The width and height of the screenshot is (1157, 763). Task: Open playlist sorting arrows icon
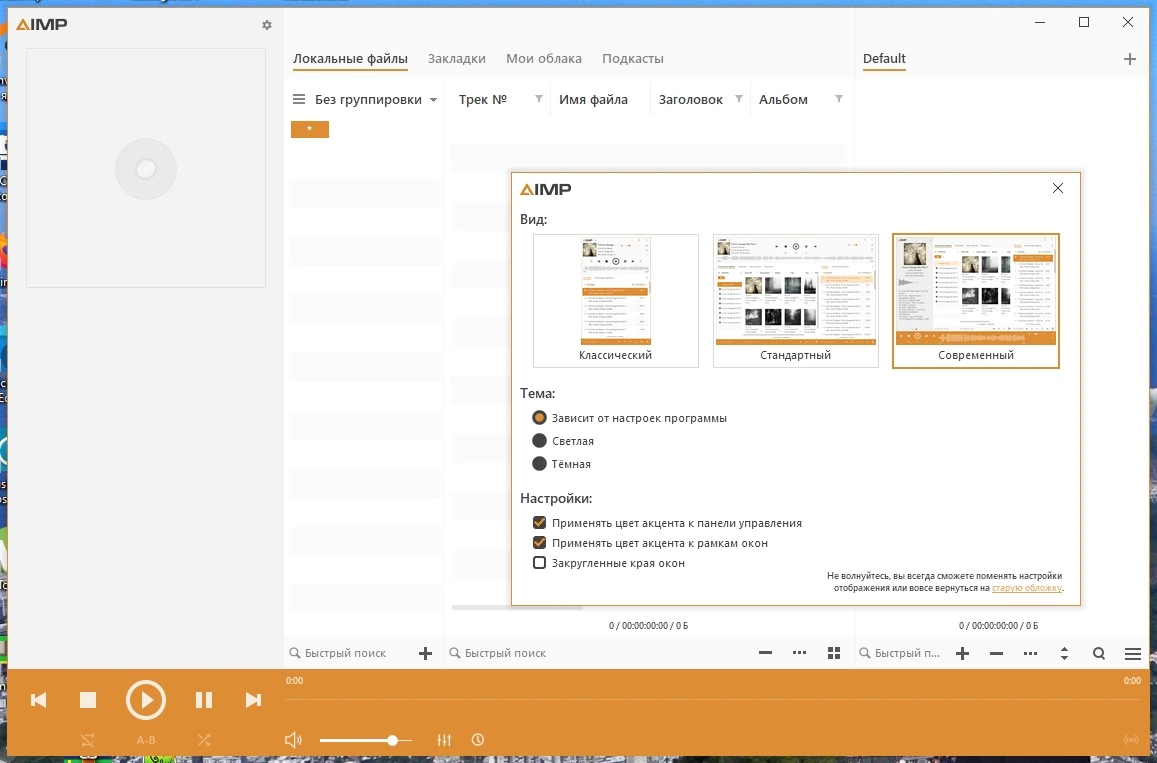(1064, 653)
